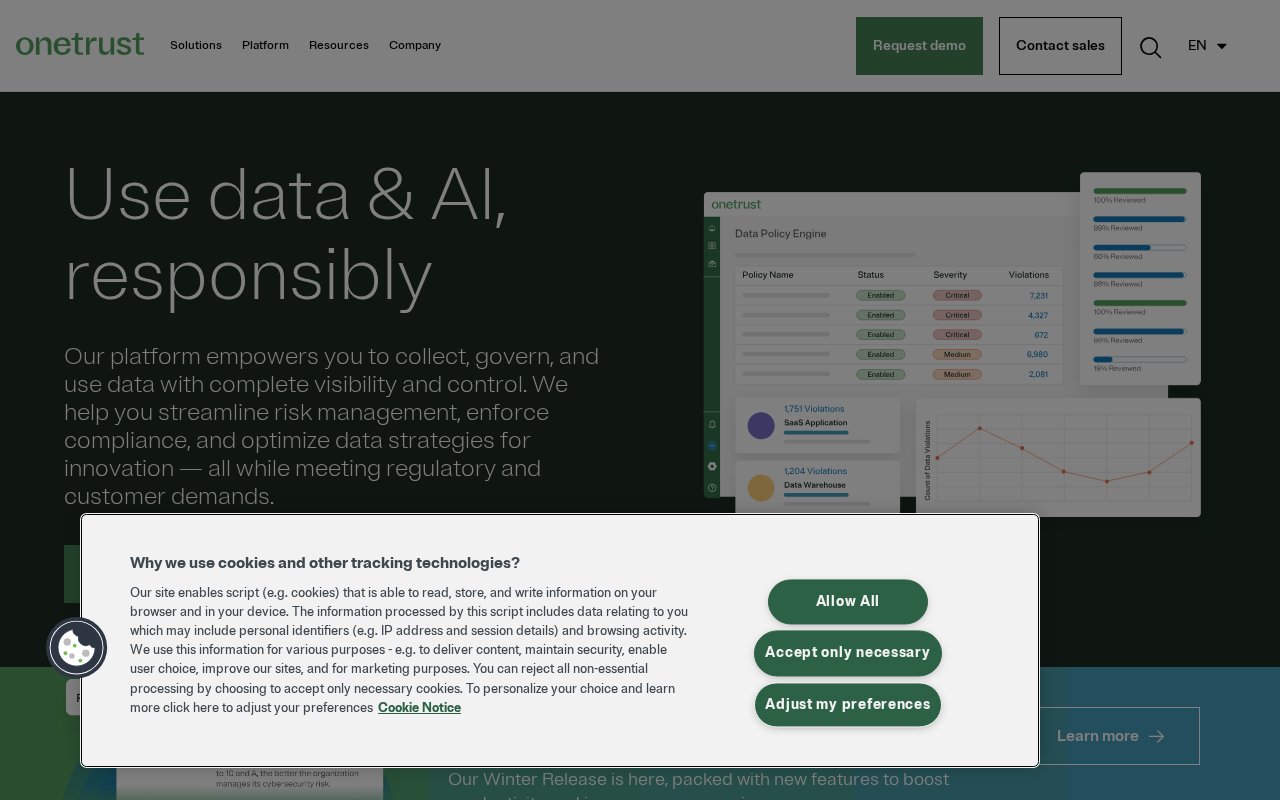Open the Platform menu

tap(265, 45)
